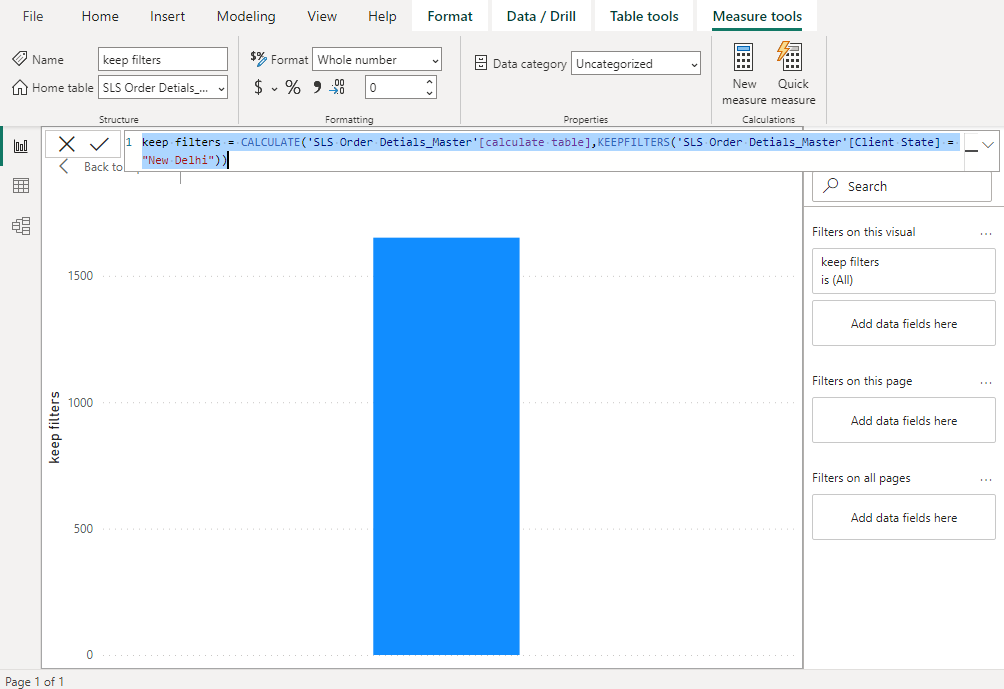
Task: Click the filters Search box
Action: coord(902,186)
